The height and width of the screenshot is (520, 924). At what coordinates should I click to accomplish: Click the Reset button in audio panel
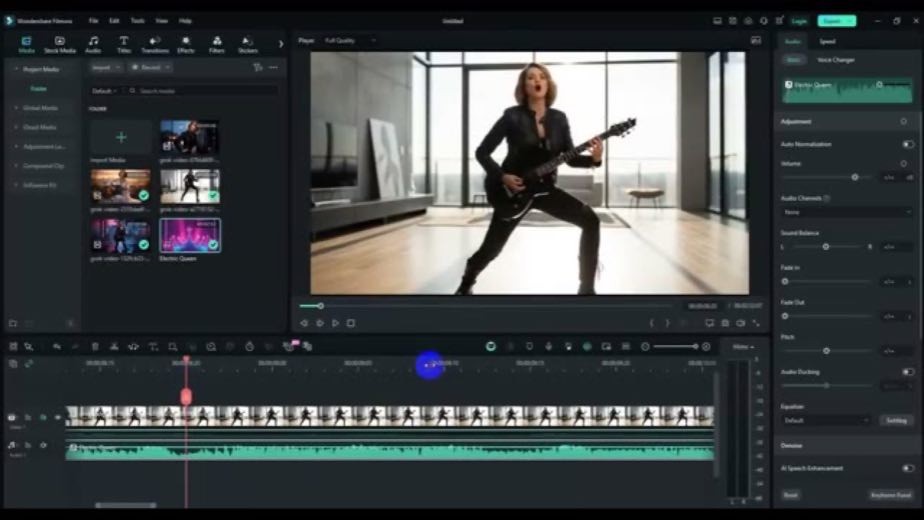coord(791,495)
